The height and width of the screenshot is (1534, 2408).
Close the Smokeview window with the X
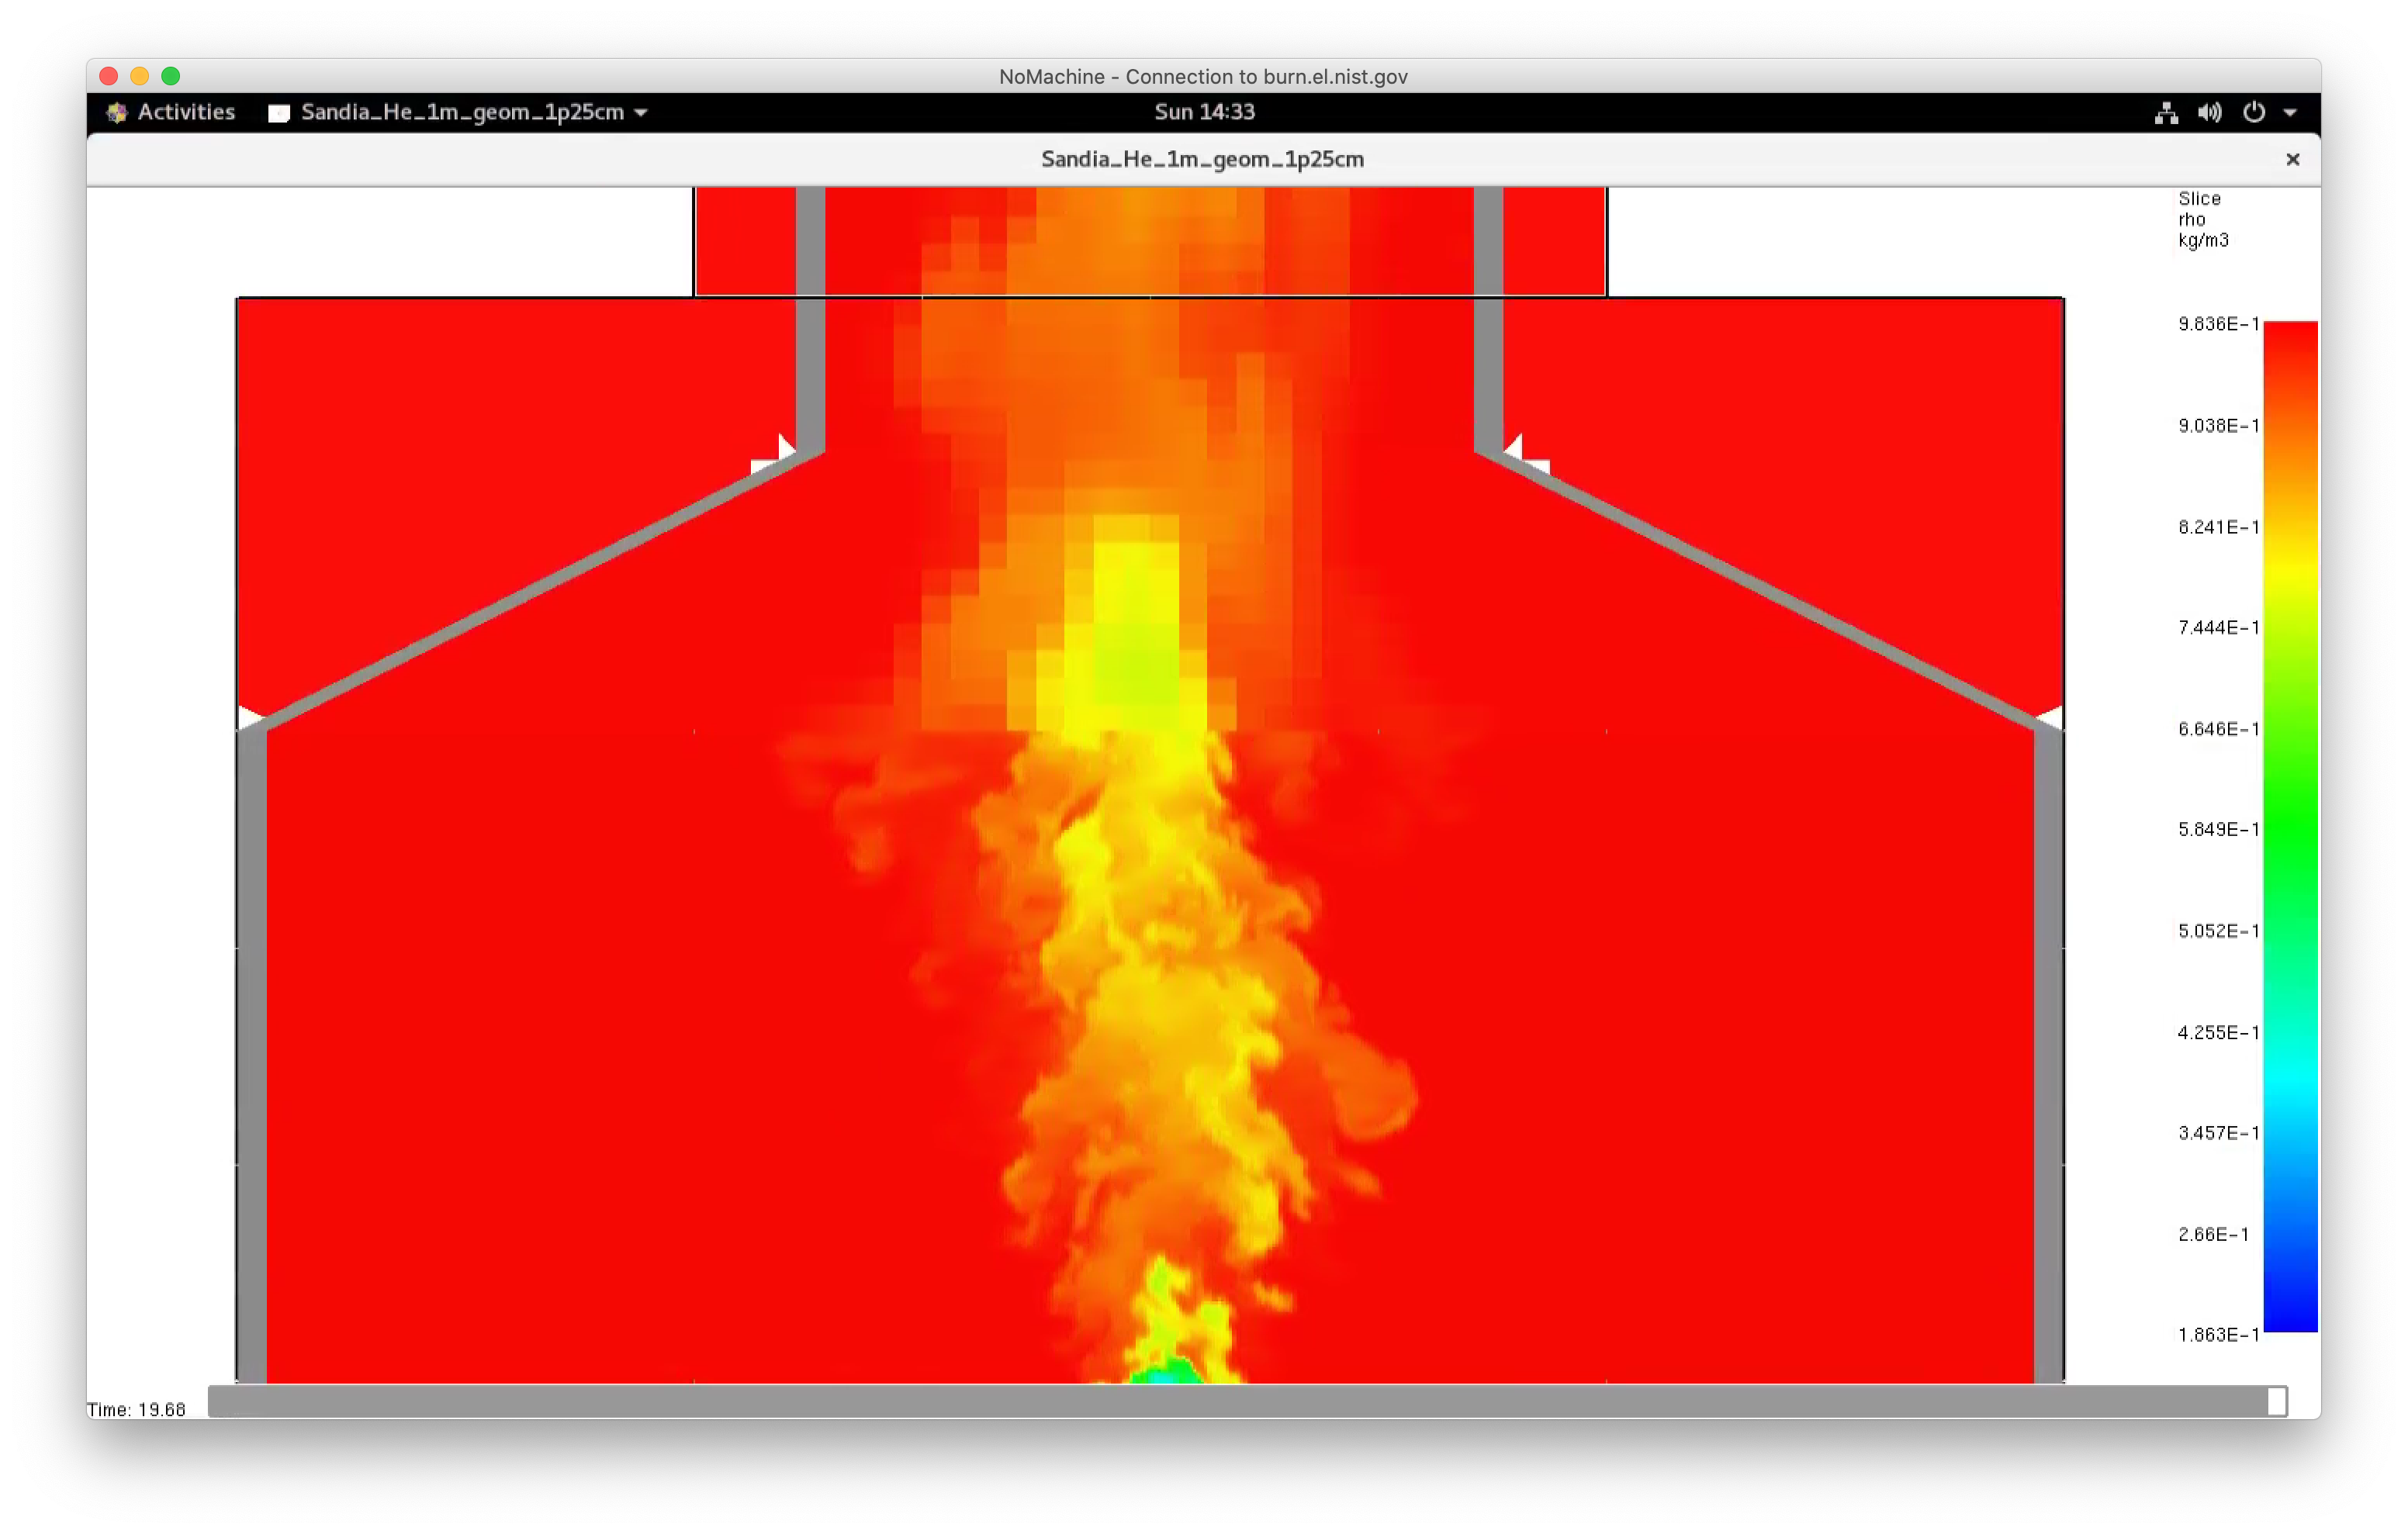pyautogui.click(x=2293, y=159)
